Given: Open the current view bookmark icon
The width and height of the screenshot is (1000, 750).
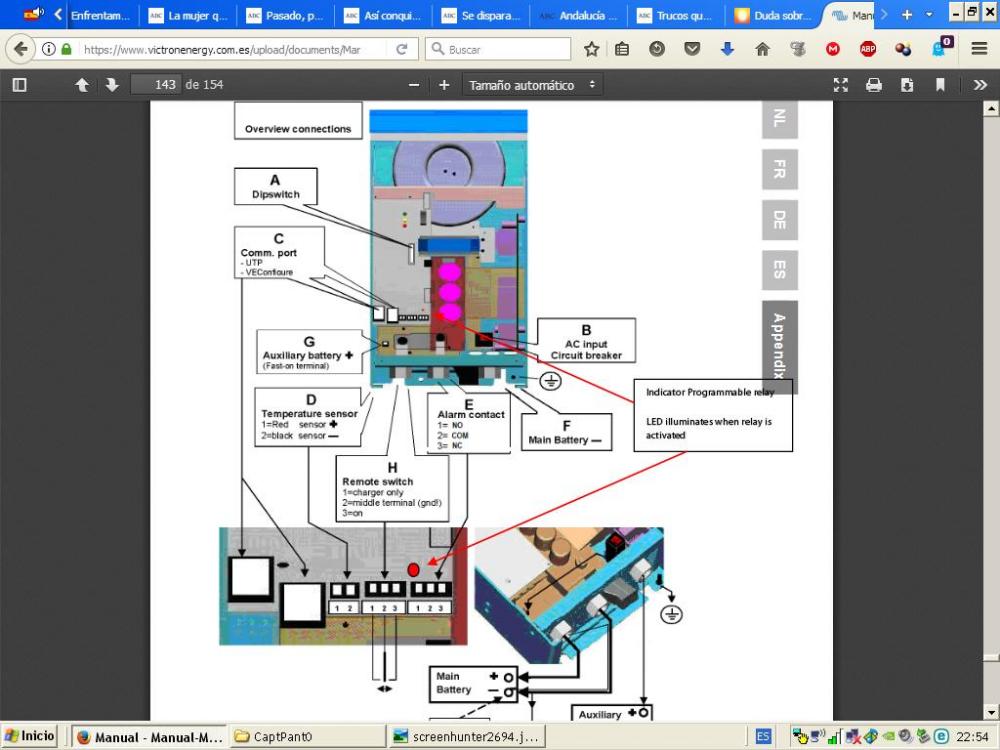Looking at the screenshot, I should [939, 85].
